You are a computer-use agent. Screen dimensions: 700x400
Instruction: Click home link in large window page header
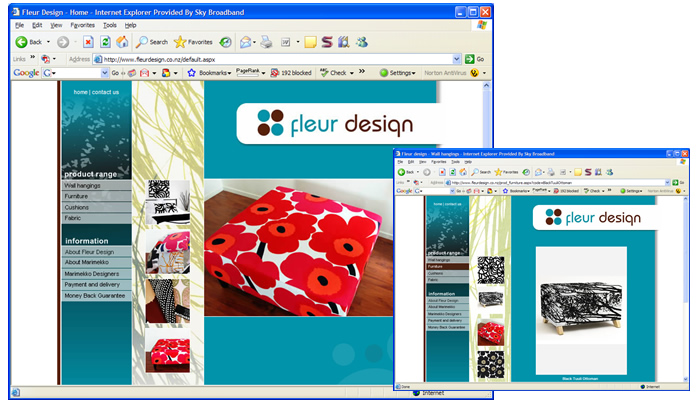click(80, 92)
